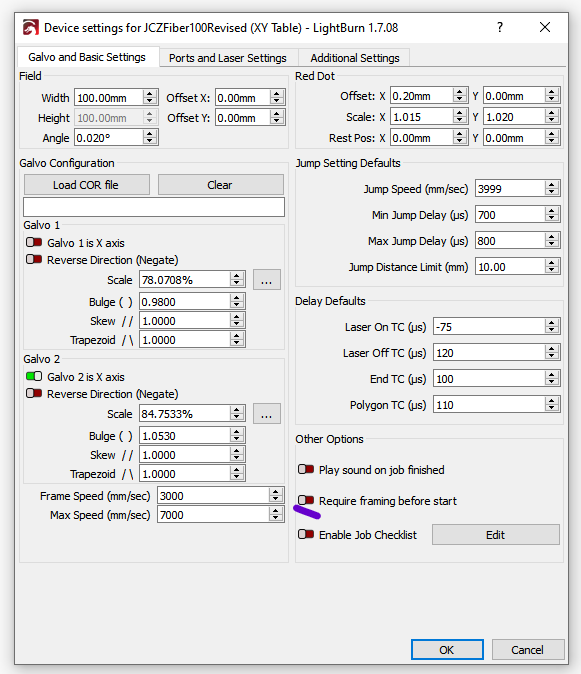
Task: Adjust Jump Speed spinner arrows
Action: click(x=552, y=189)
